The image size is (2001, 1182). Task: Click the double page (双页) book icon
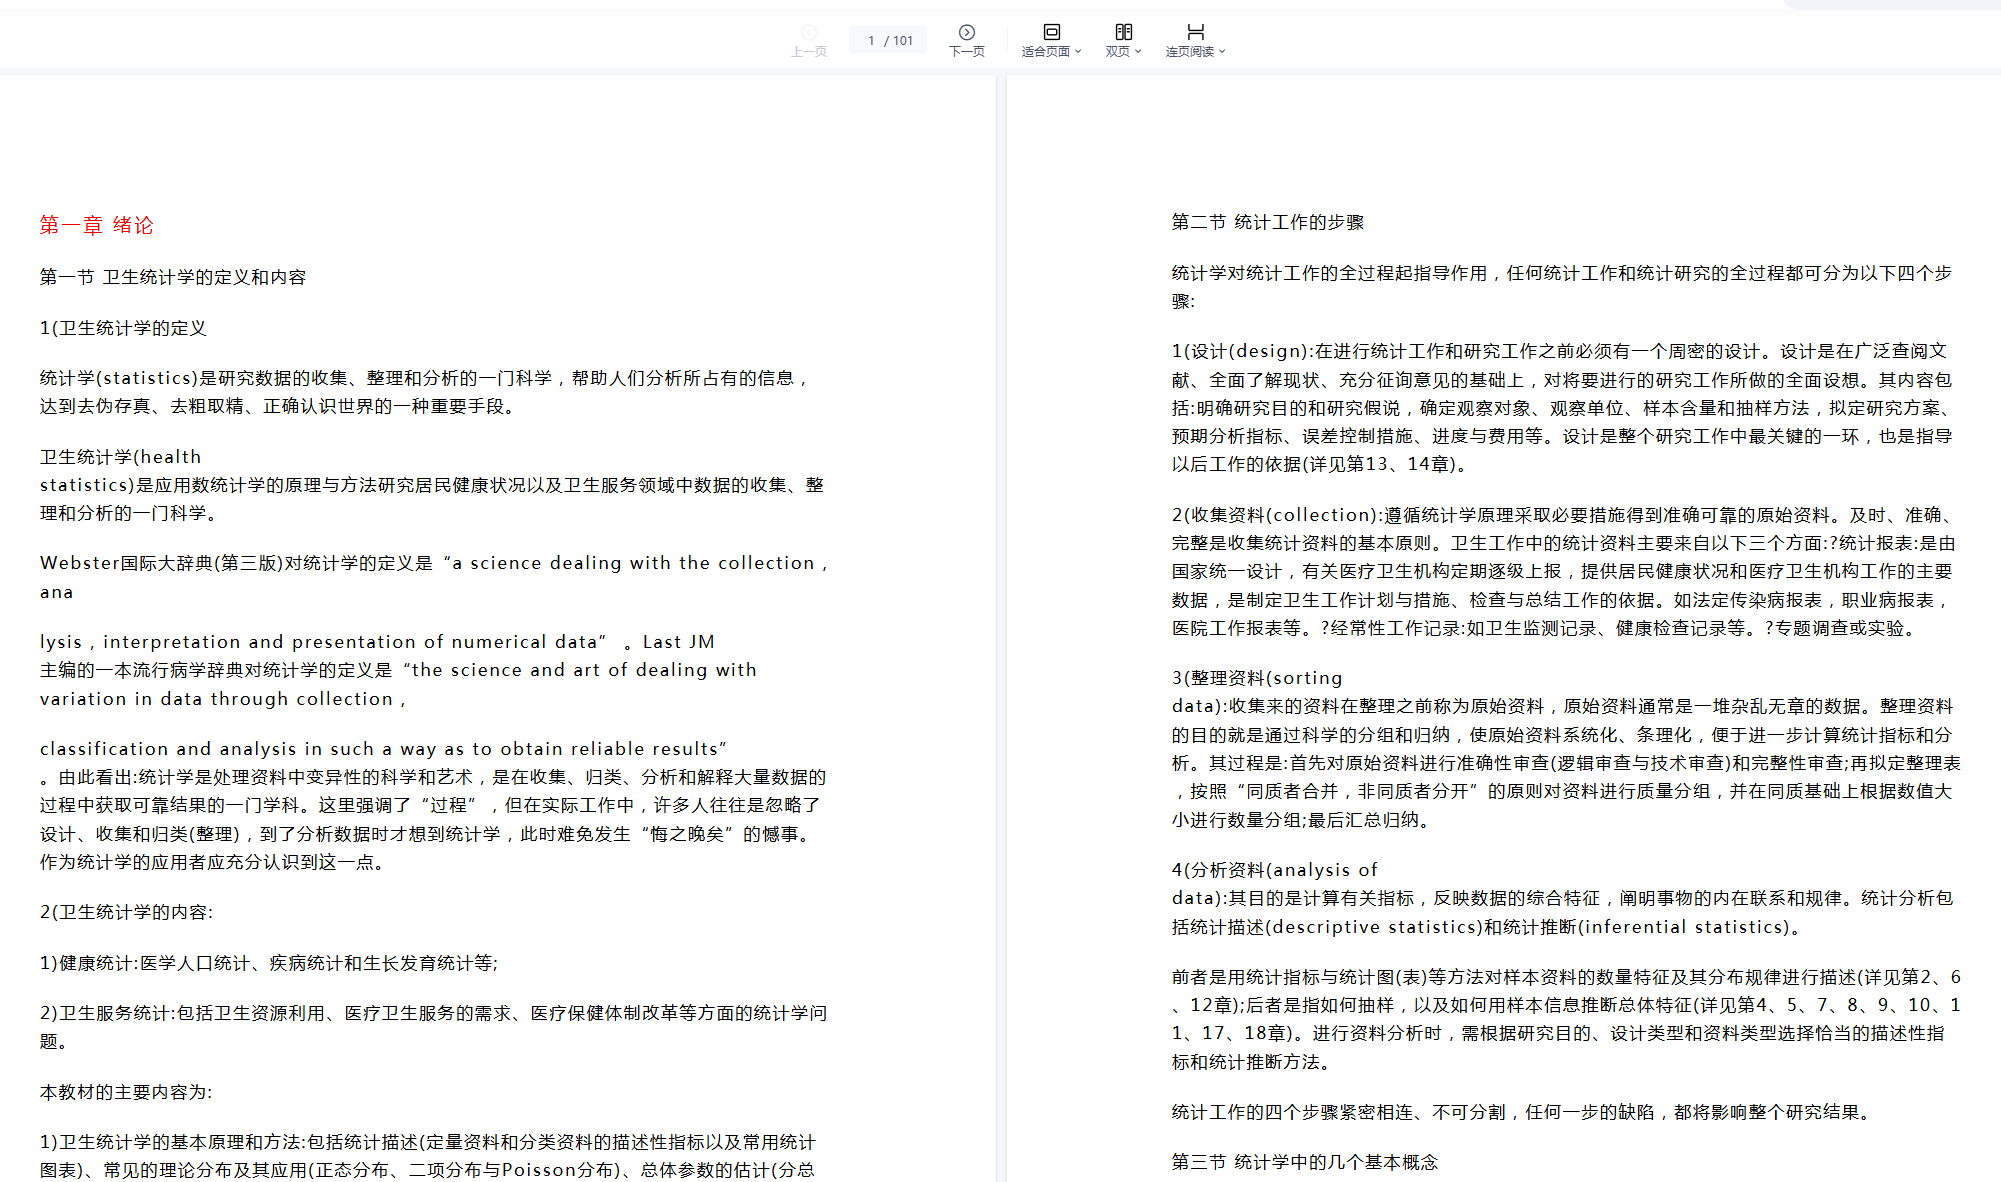click(1123, 32)
